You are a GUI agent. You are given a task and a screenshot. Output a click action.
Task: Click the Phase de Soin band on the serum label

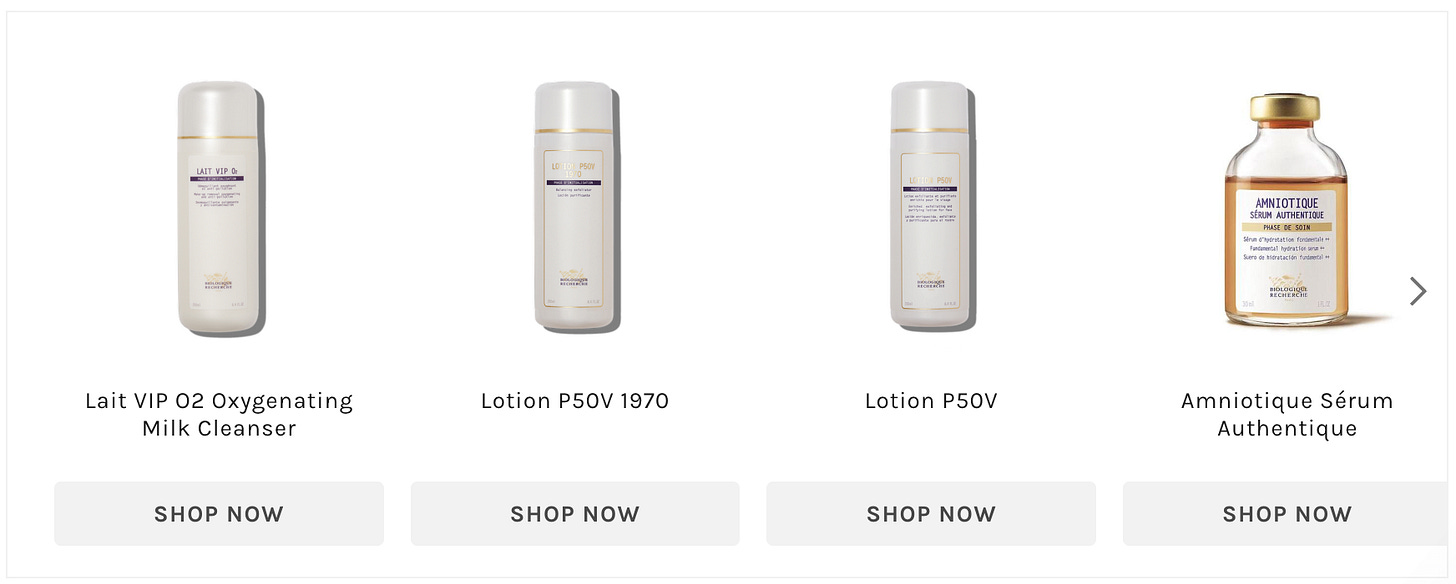tap(1287, 227)
